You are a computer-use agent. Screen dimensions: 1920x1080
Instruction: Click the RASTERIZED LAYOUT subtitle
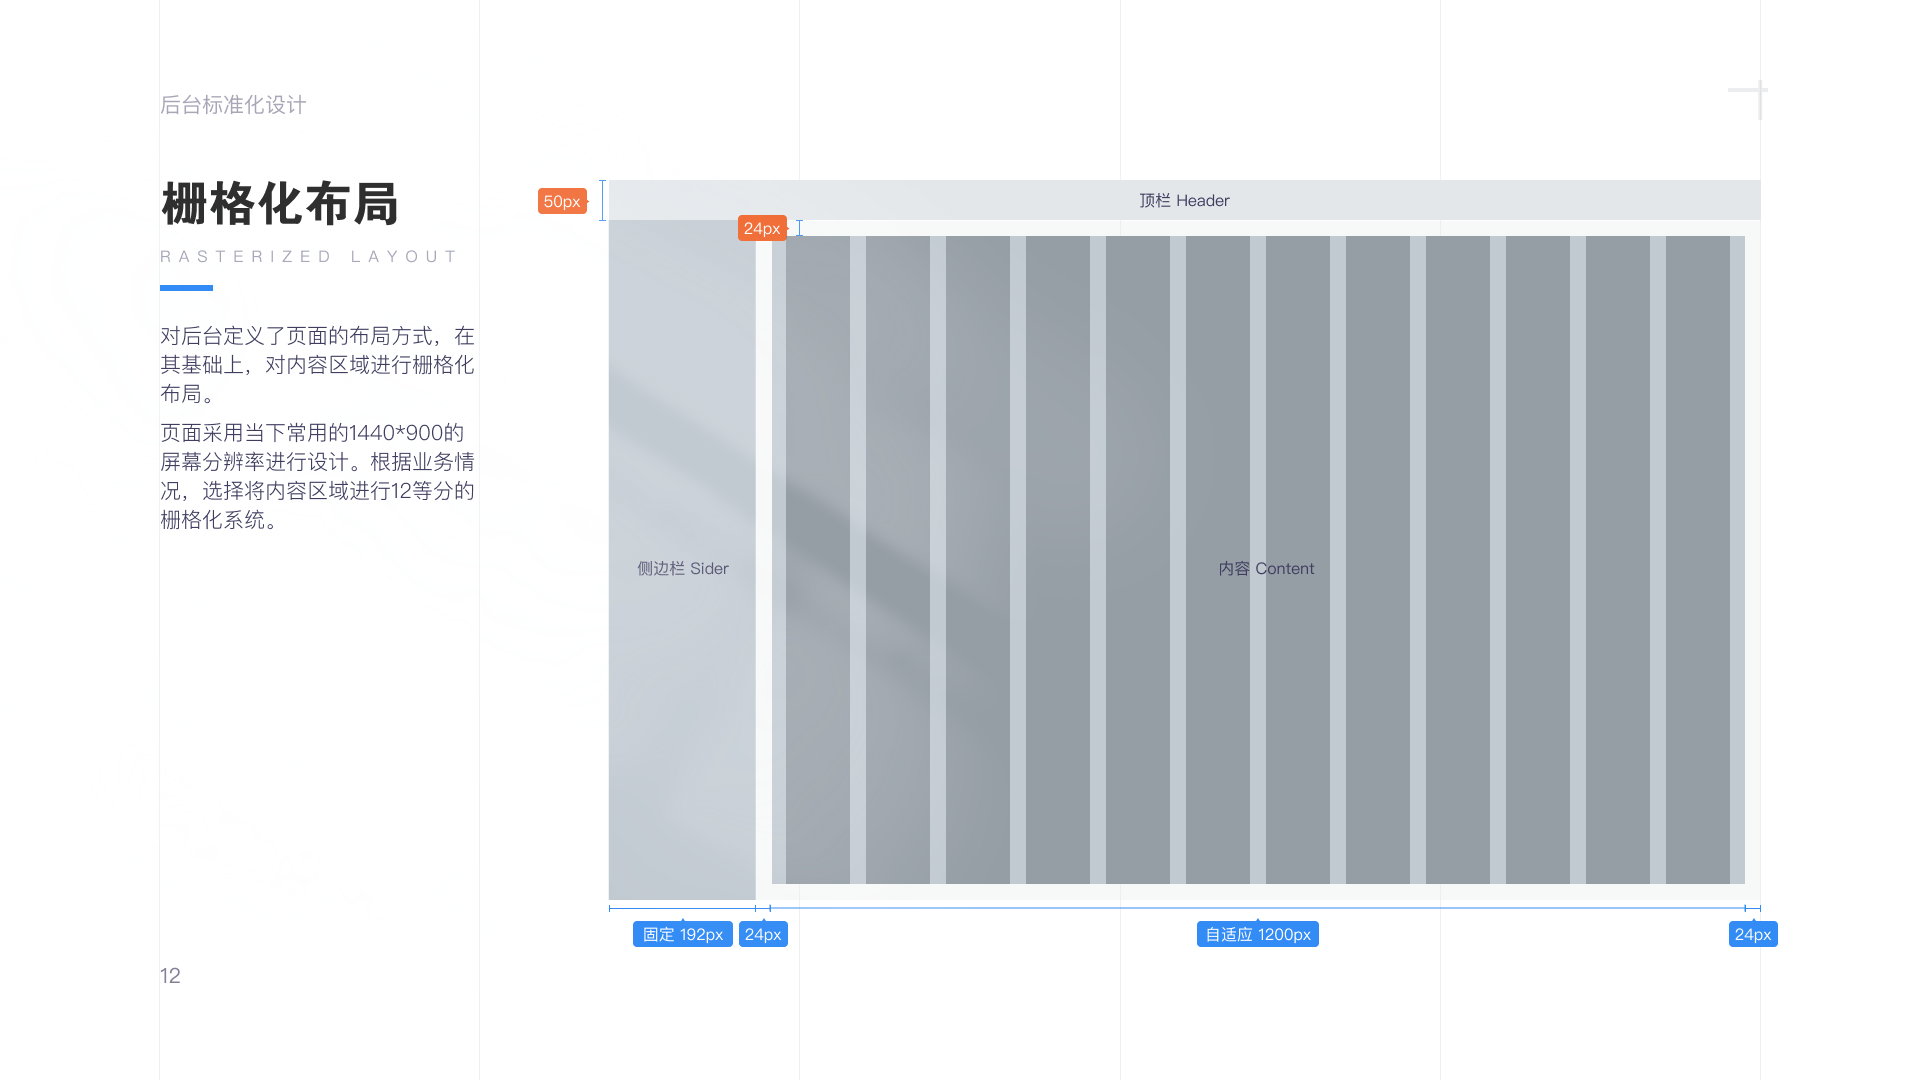(x=308, y=257)
